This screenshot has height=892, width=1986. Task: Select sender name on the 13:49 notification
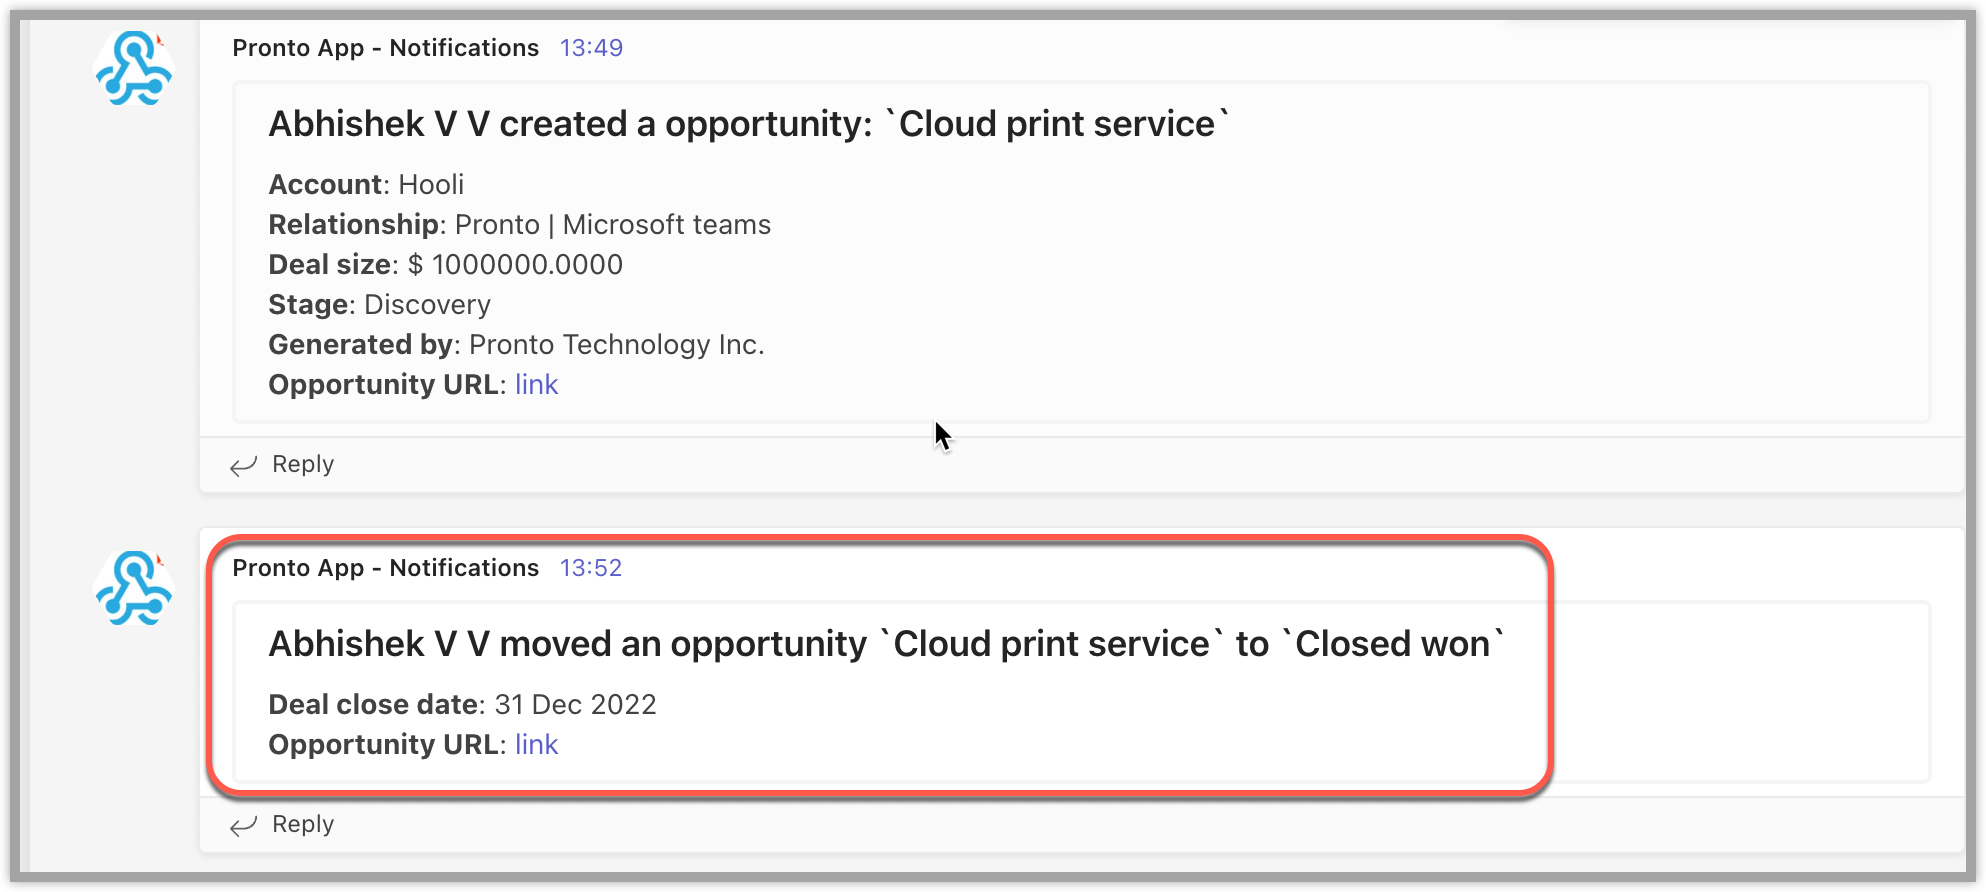pos(385,48)
